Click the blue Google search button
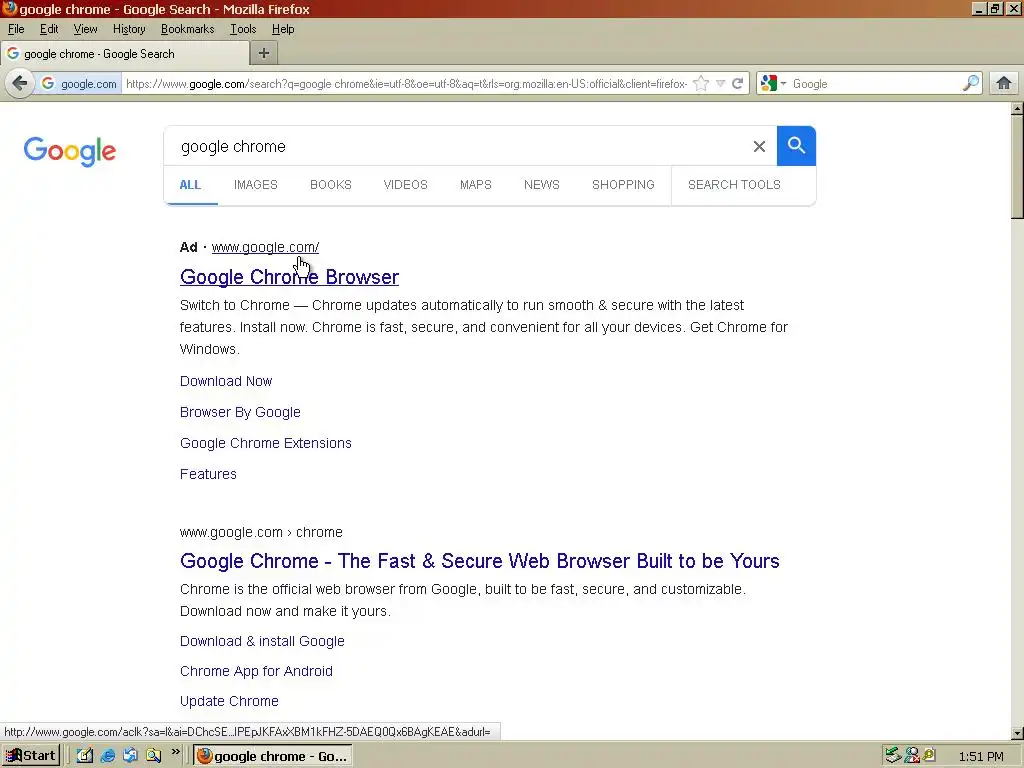The width and height of the screenshot is (1024, 768). click(796, 146)
